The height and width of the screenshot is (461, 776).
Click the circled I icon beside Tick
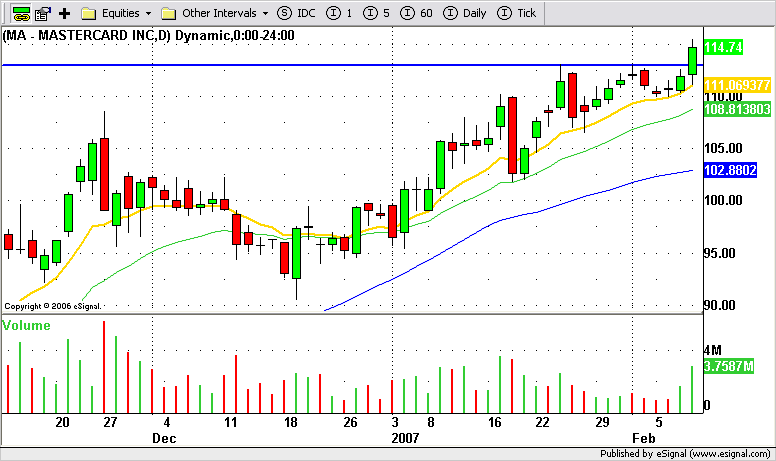(504, 13)
